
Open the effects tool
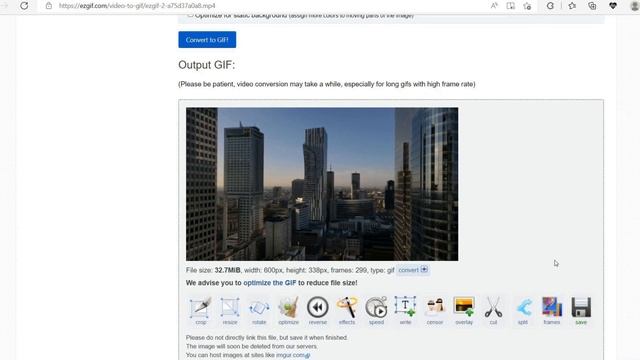click(x=347, y=311)
